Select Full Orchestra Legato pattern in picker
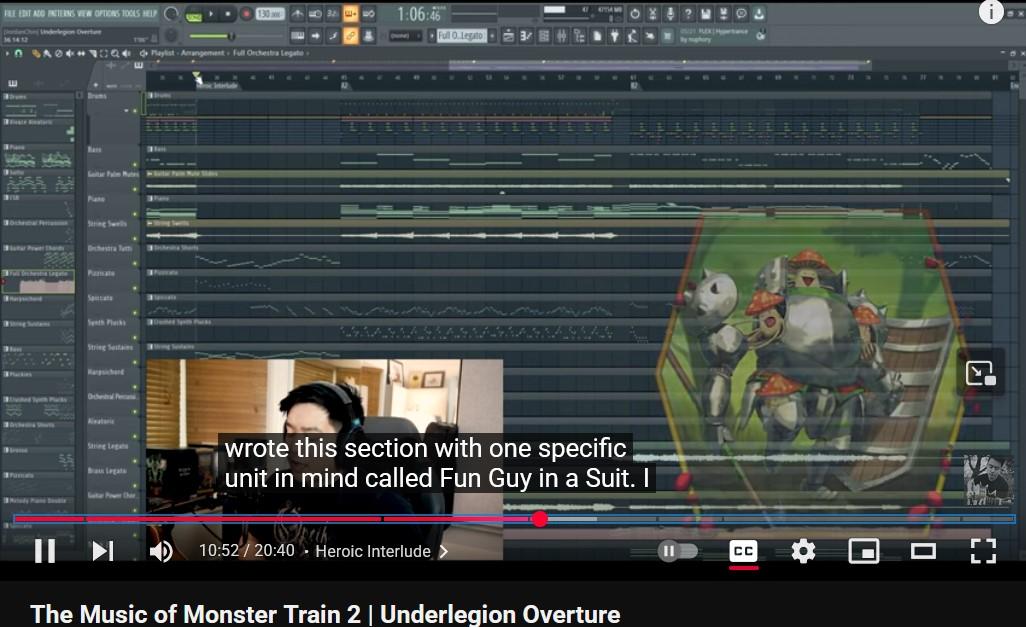 click(39, 280)
